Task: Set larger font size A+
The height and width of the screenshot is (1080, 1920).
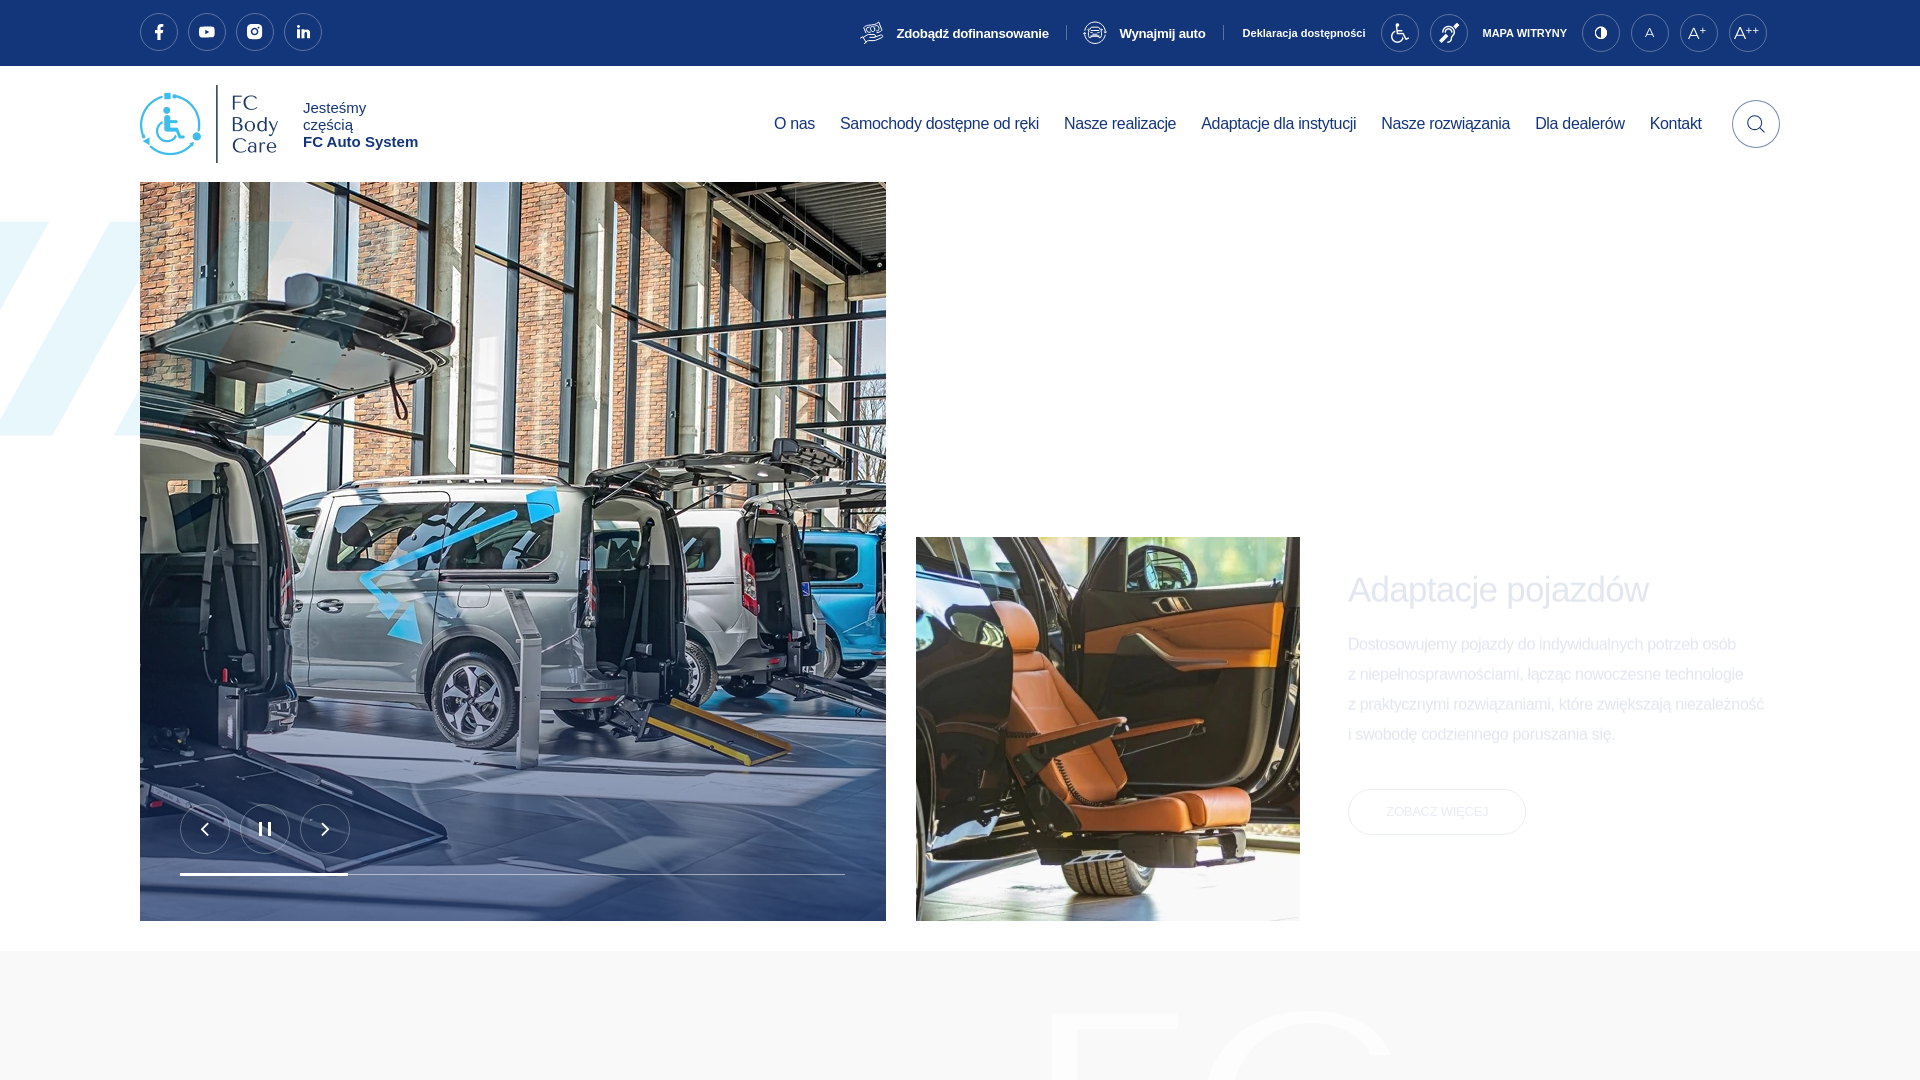Action: [1699, 33]
